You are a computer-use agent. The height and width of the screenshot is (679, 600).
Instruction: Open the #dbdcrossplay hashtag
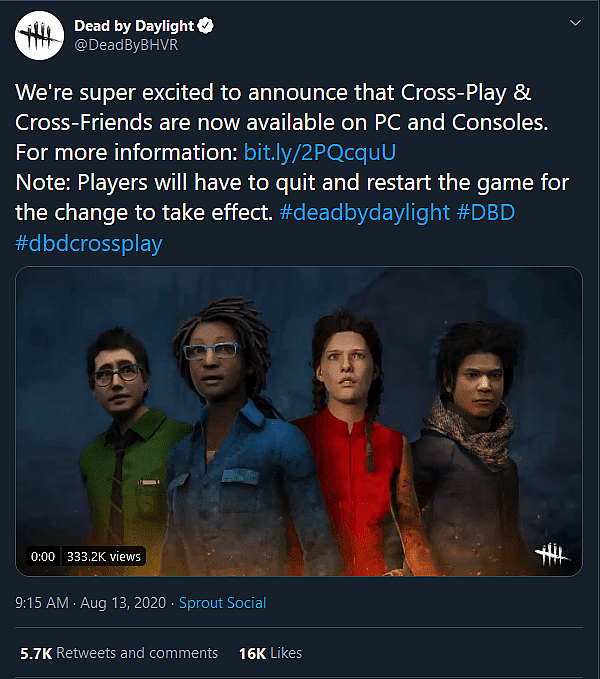pyautogui.click(x=89, y=243)
